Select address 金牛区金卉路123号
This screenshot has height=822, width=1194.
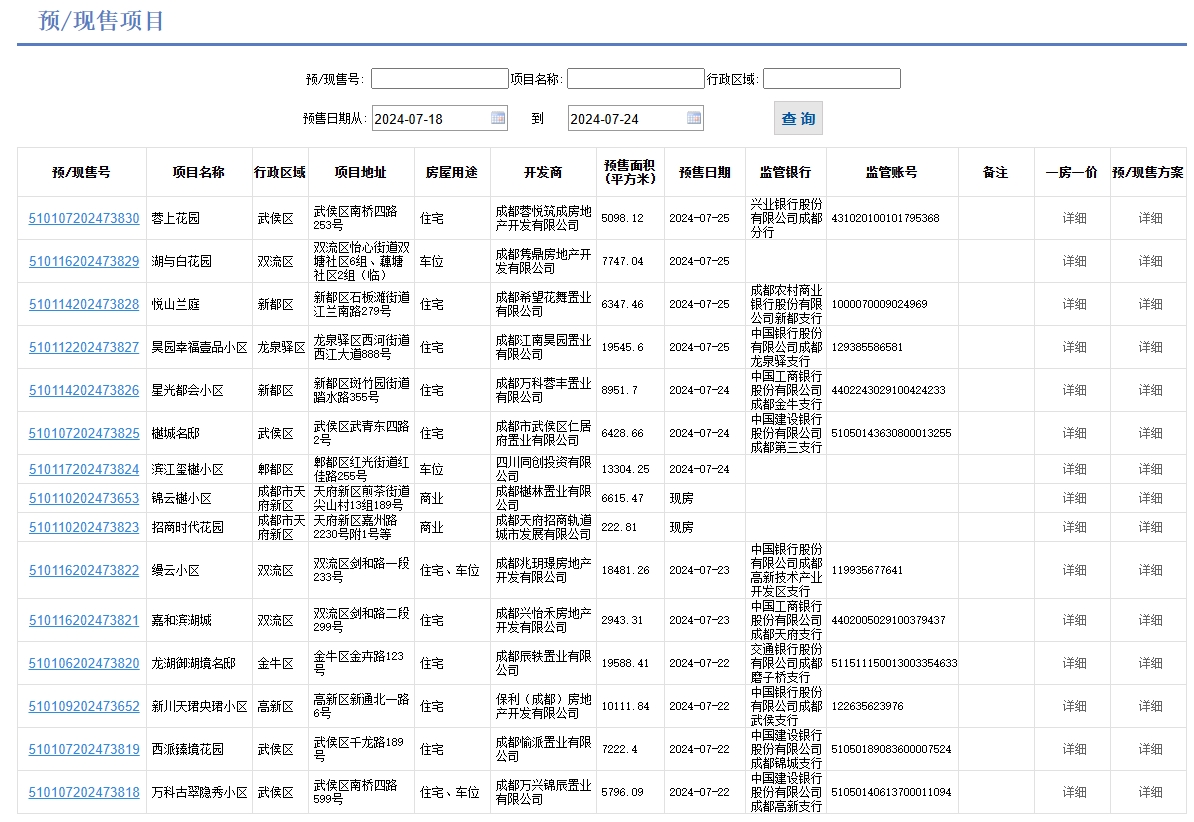click(x=358, y=664)
